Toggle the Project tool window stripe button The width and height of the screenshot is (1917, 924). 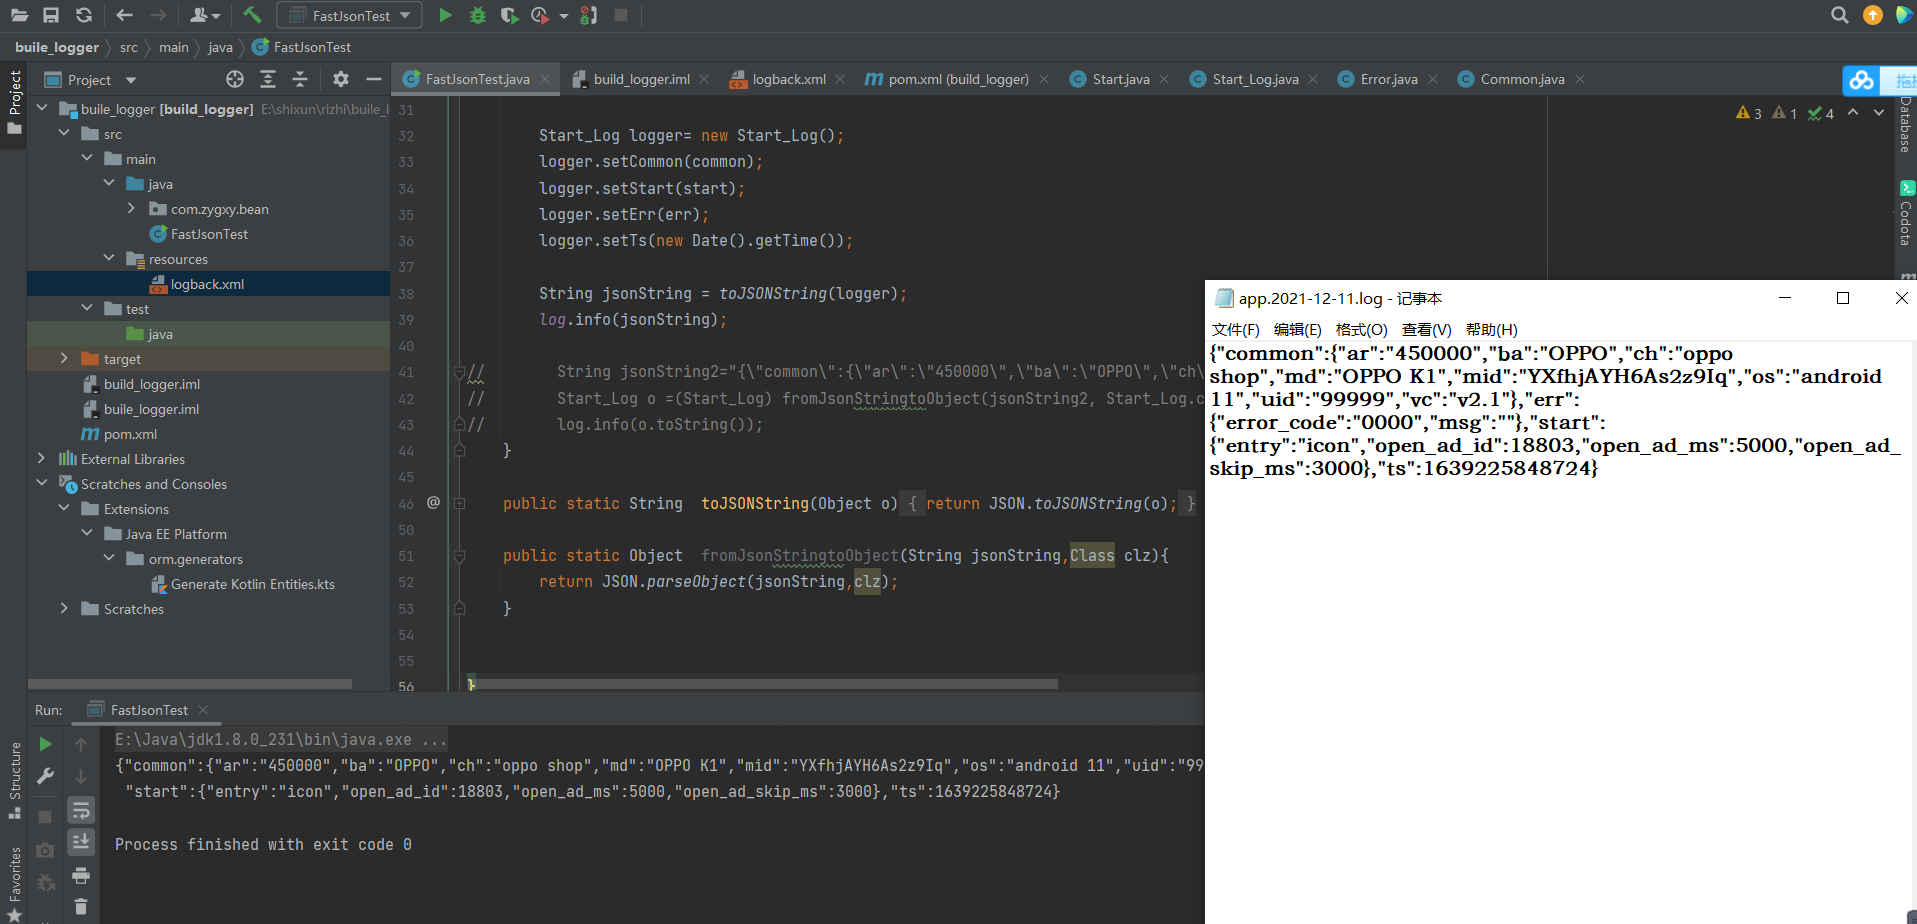tap(14, 103)
